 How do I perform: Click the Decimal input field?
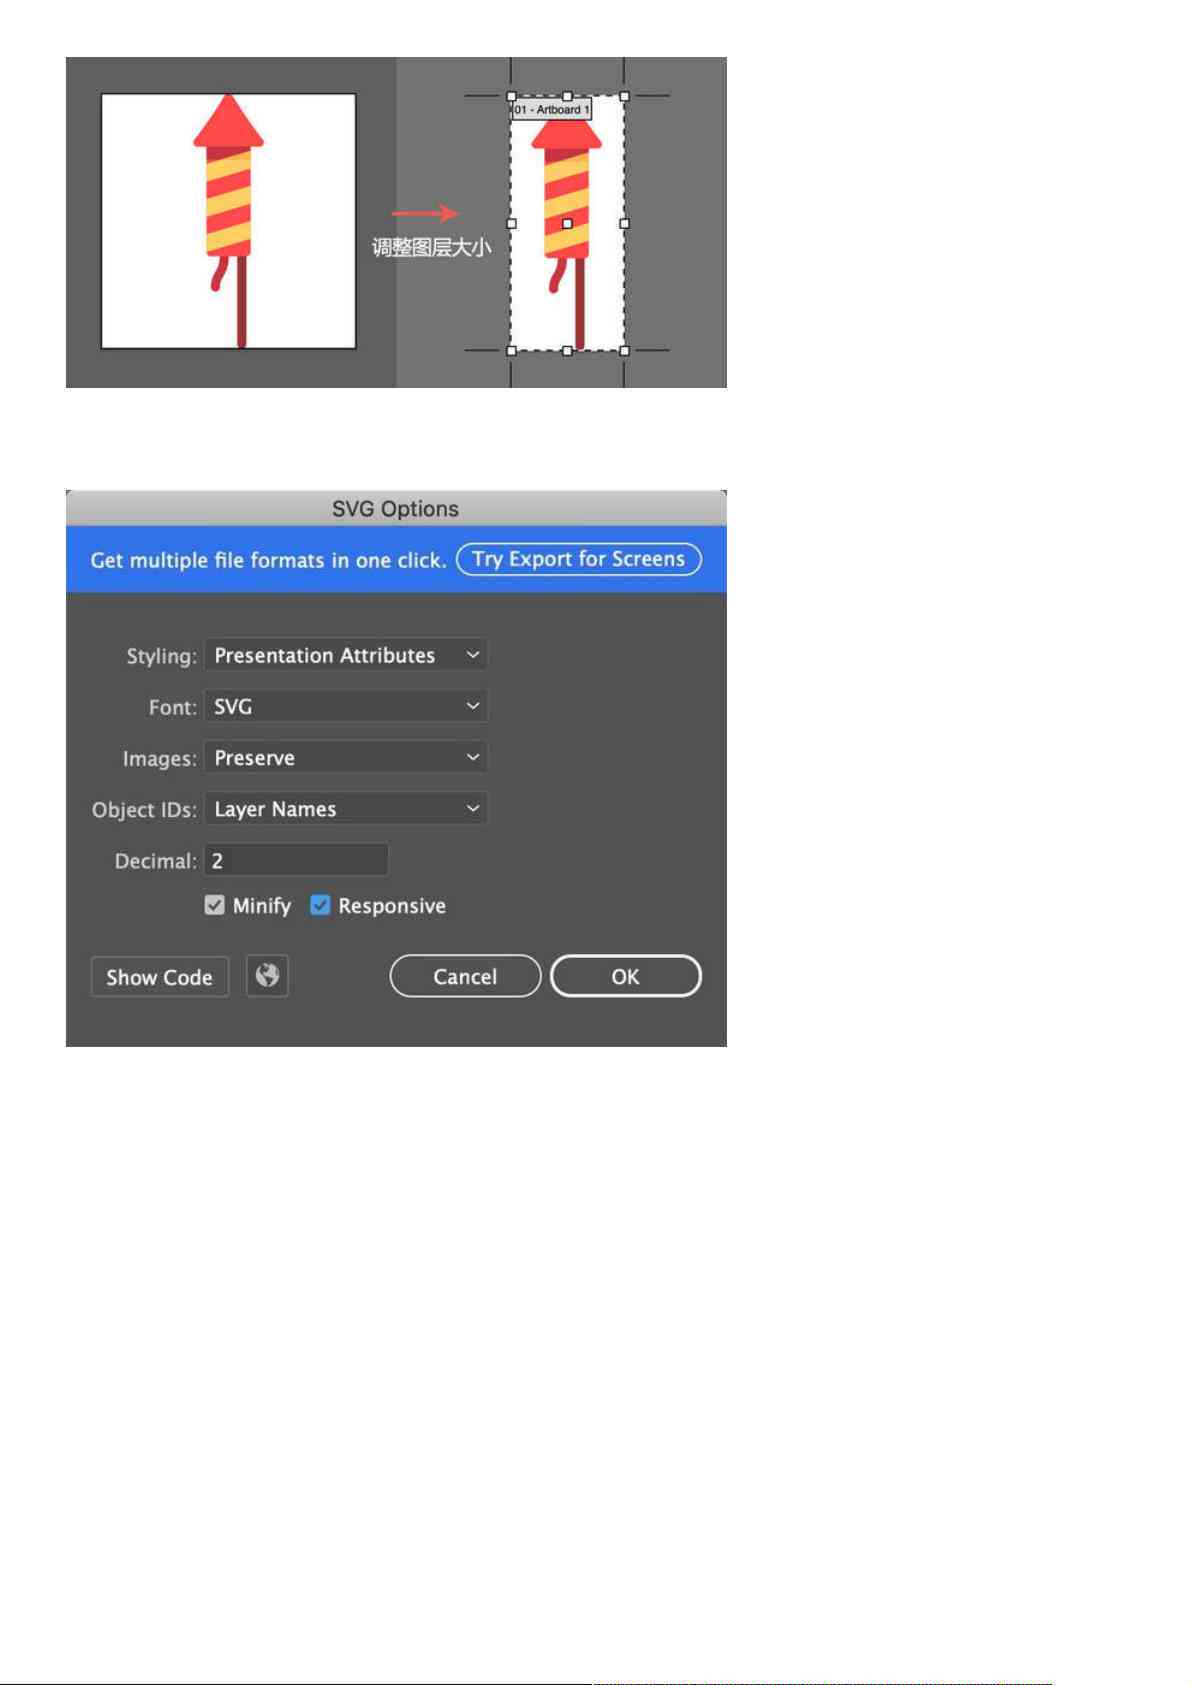click(x=296, y=860)
